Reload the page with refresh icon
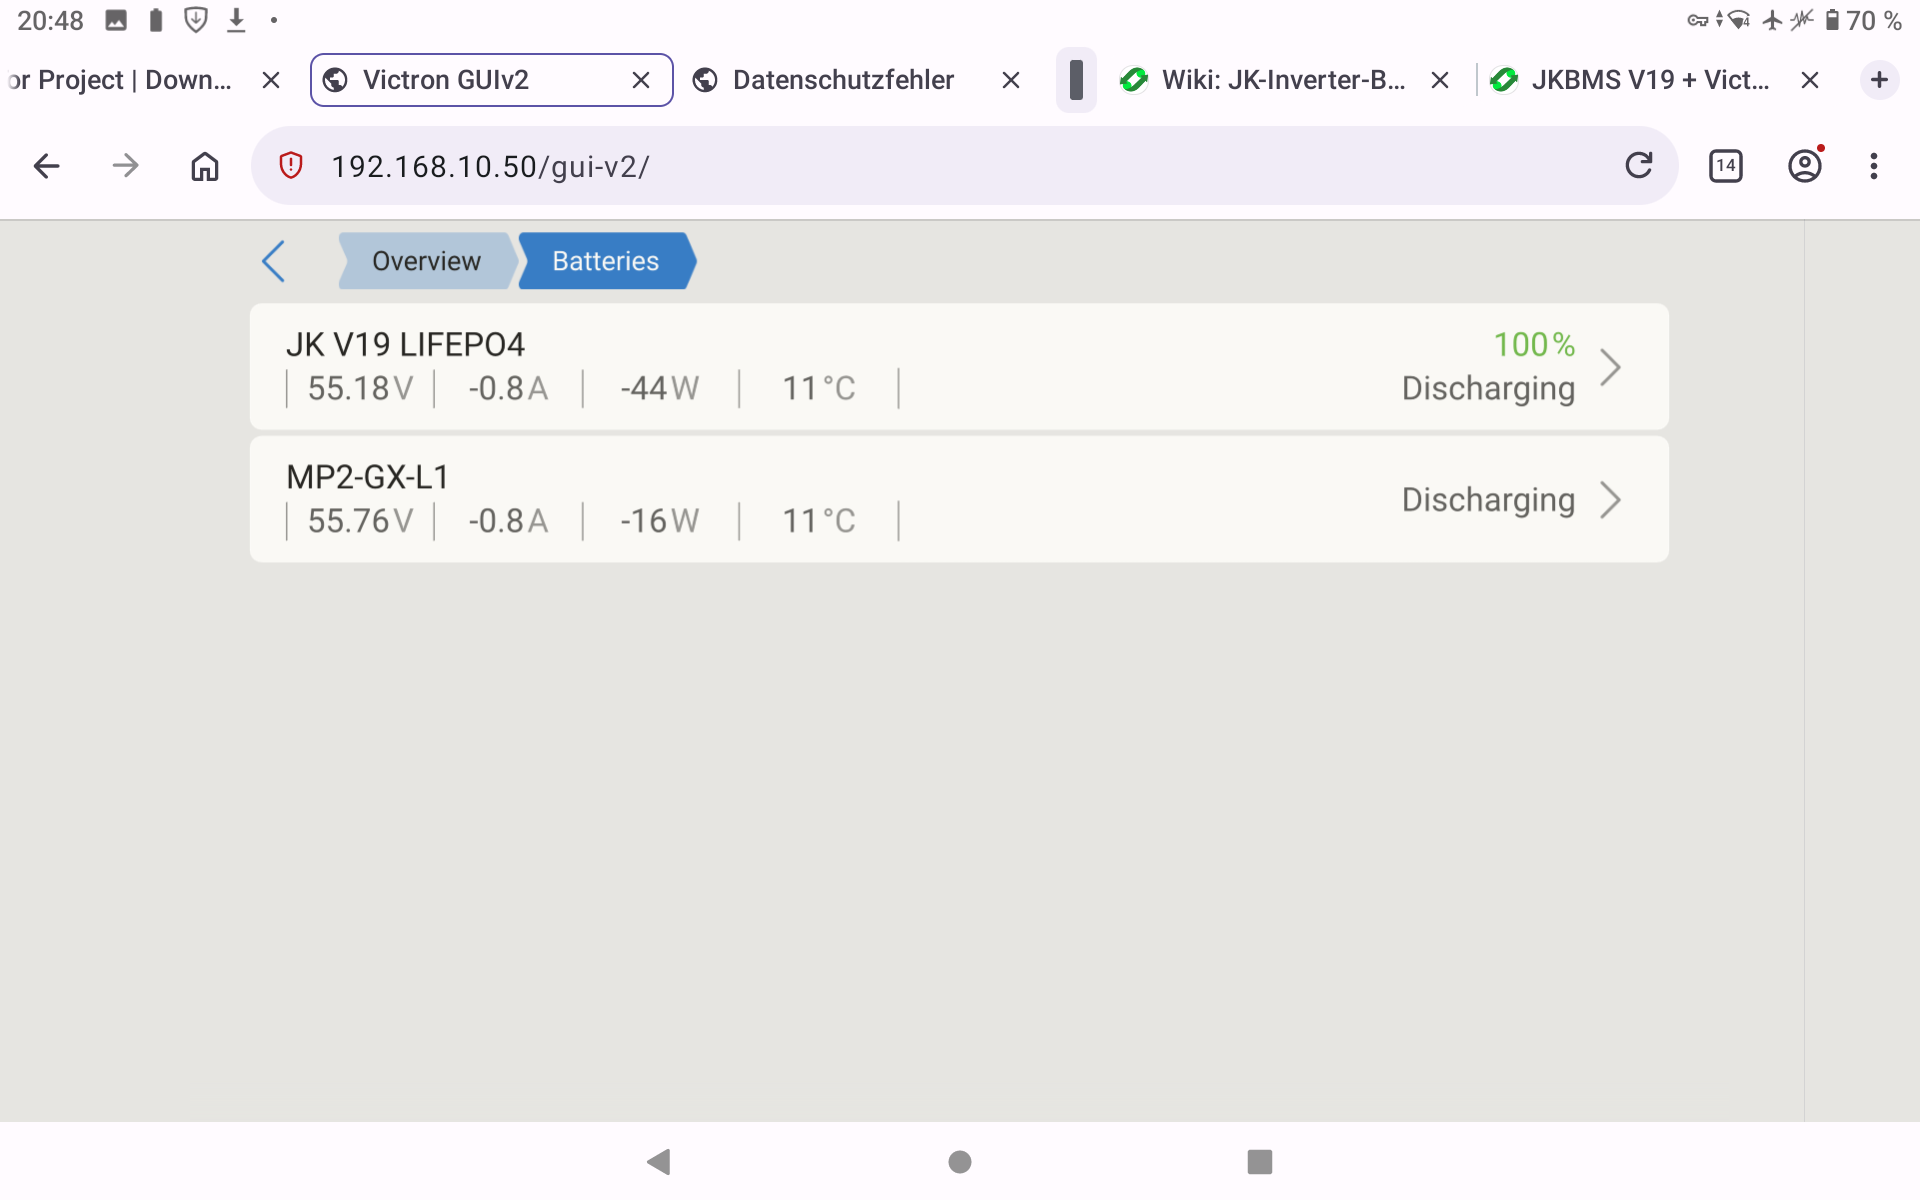Screen dimensions: 1920x1200 pyautogui.click(x=1638, y=166)
